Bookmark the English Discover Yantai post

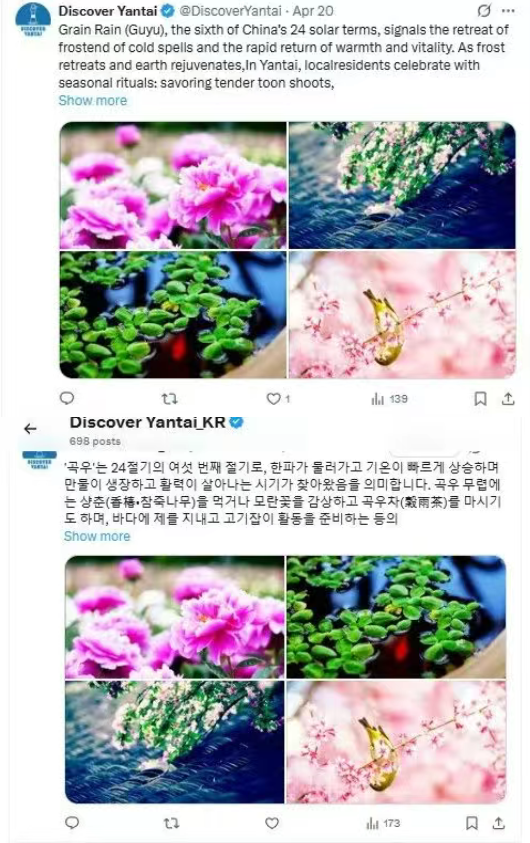480,398
